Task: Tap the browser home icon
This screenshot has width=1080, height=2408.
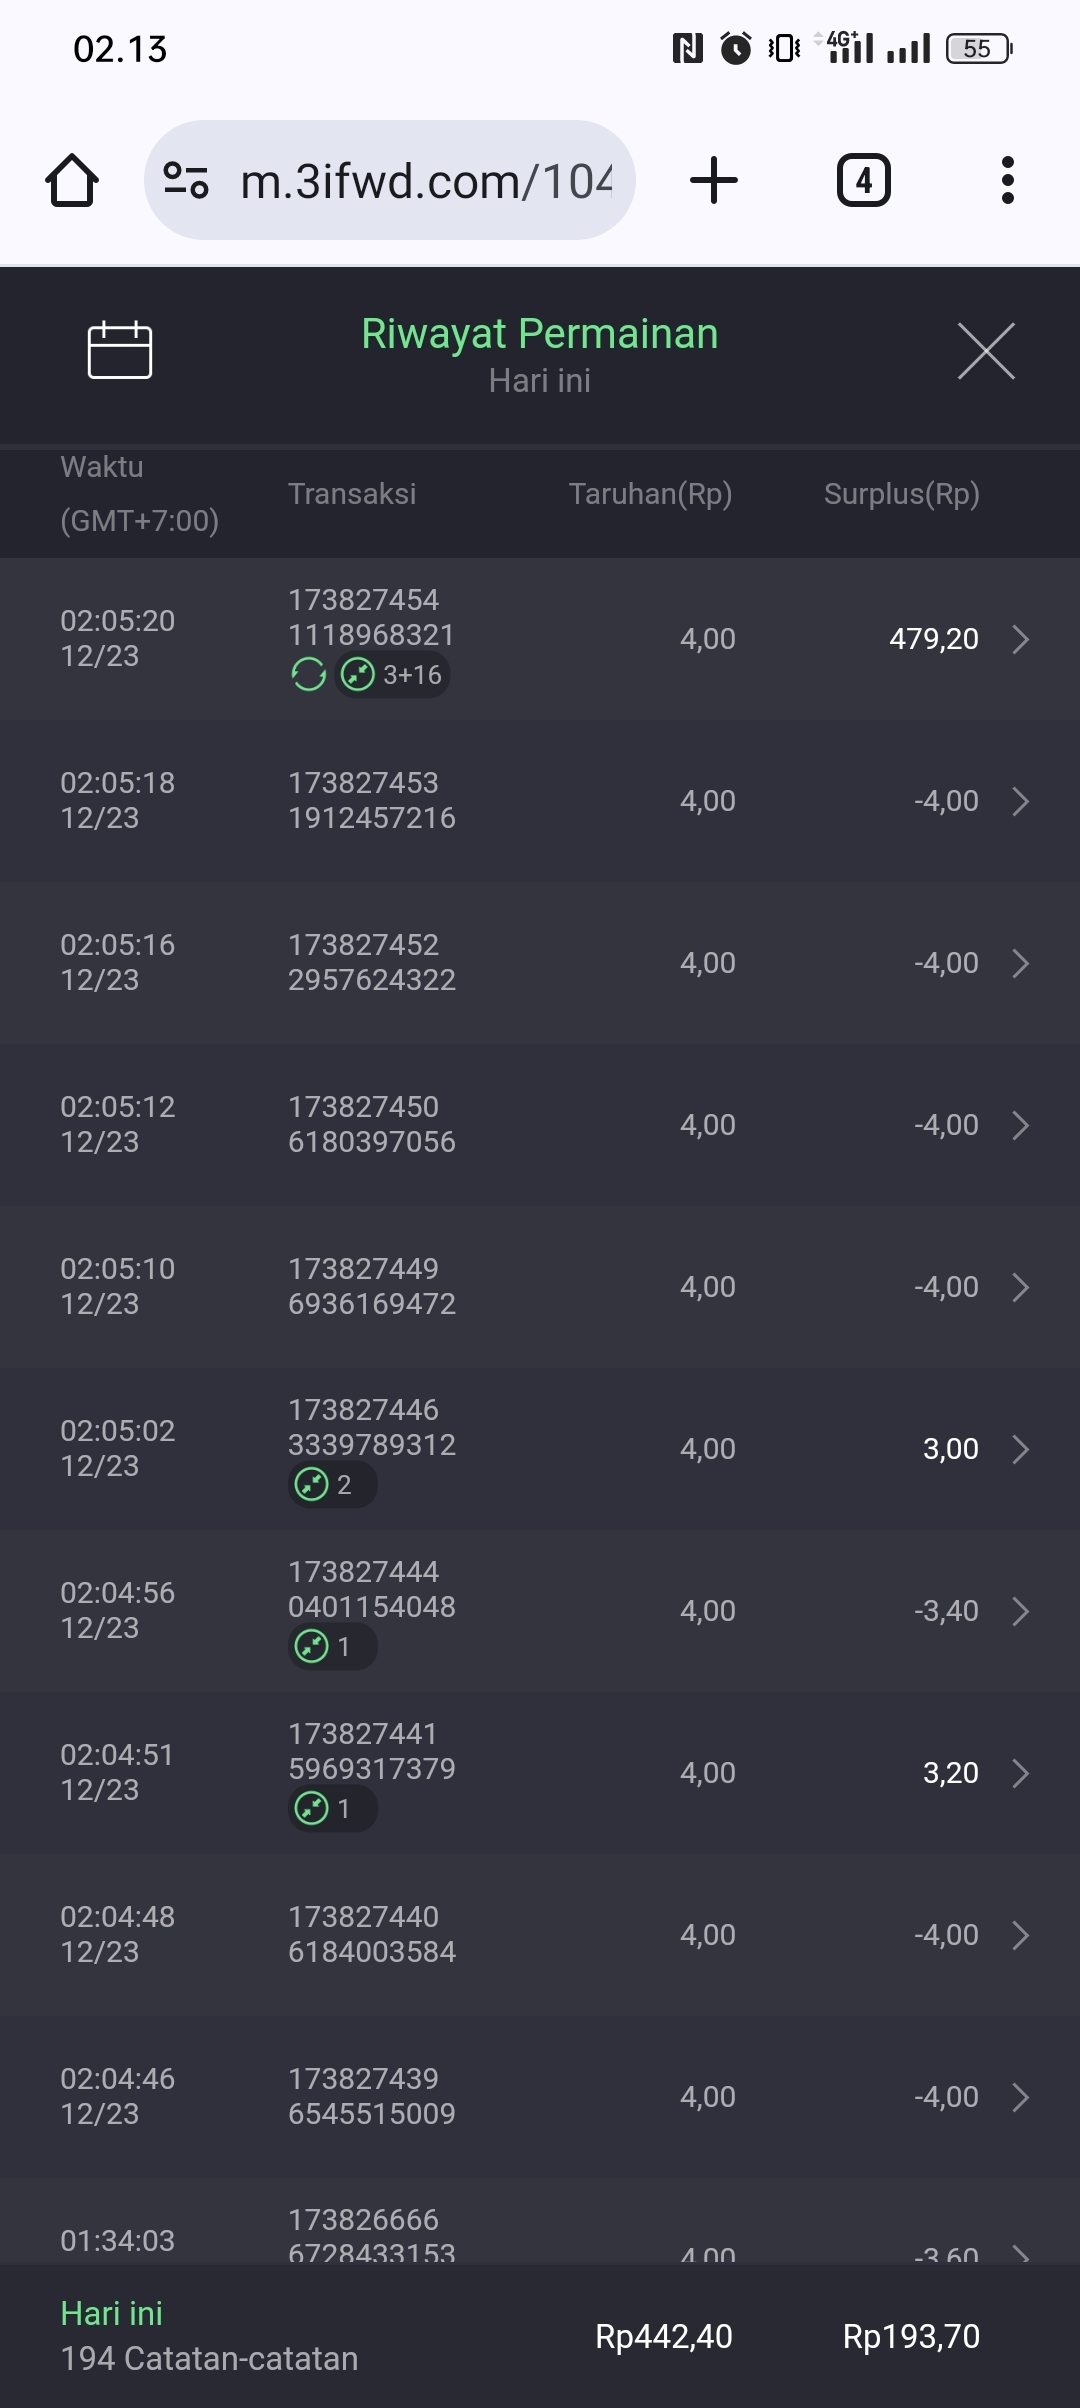Action: coord(72,181)
